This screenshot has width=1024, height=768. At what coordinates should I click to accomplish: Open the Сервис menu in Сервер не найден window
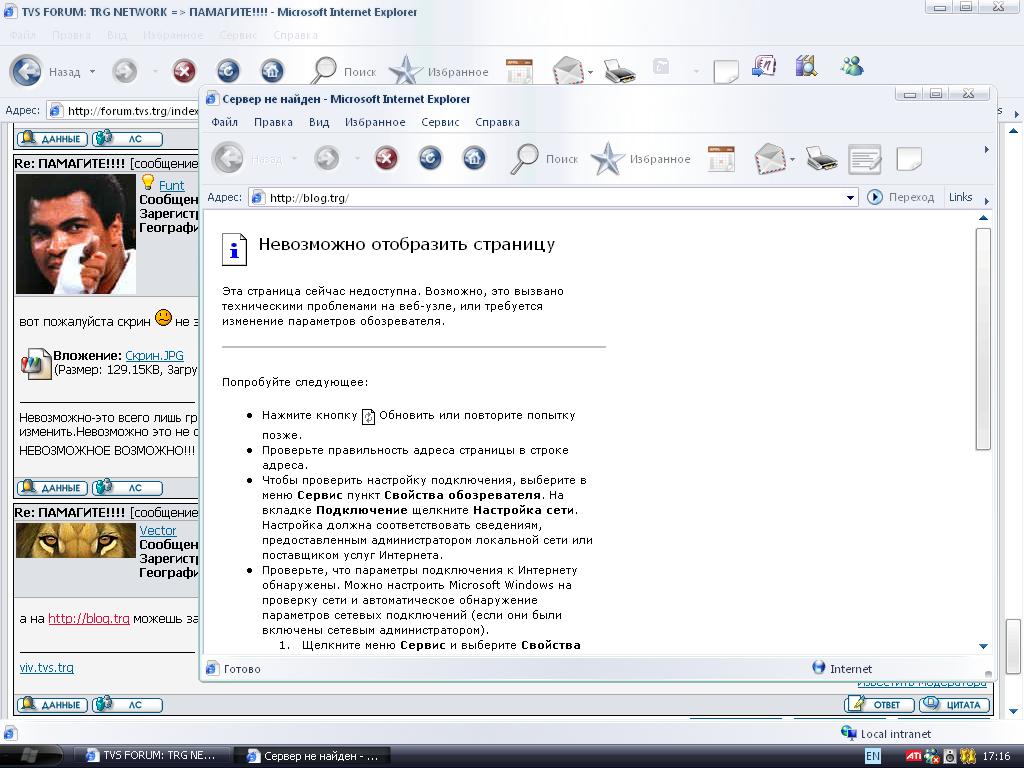440,122
